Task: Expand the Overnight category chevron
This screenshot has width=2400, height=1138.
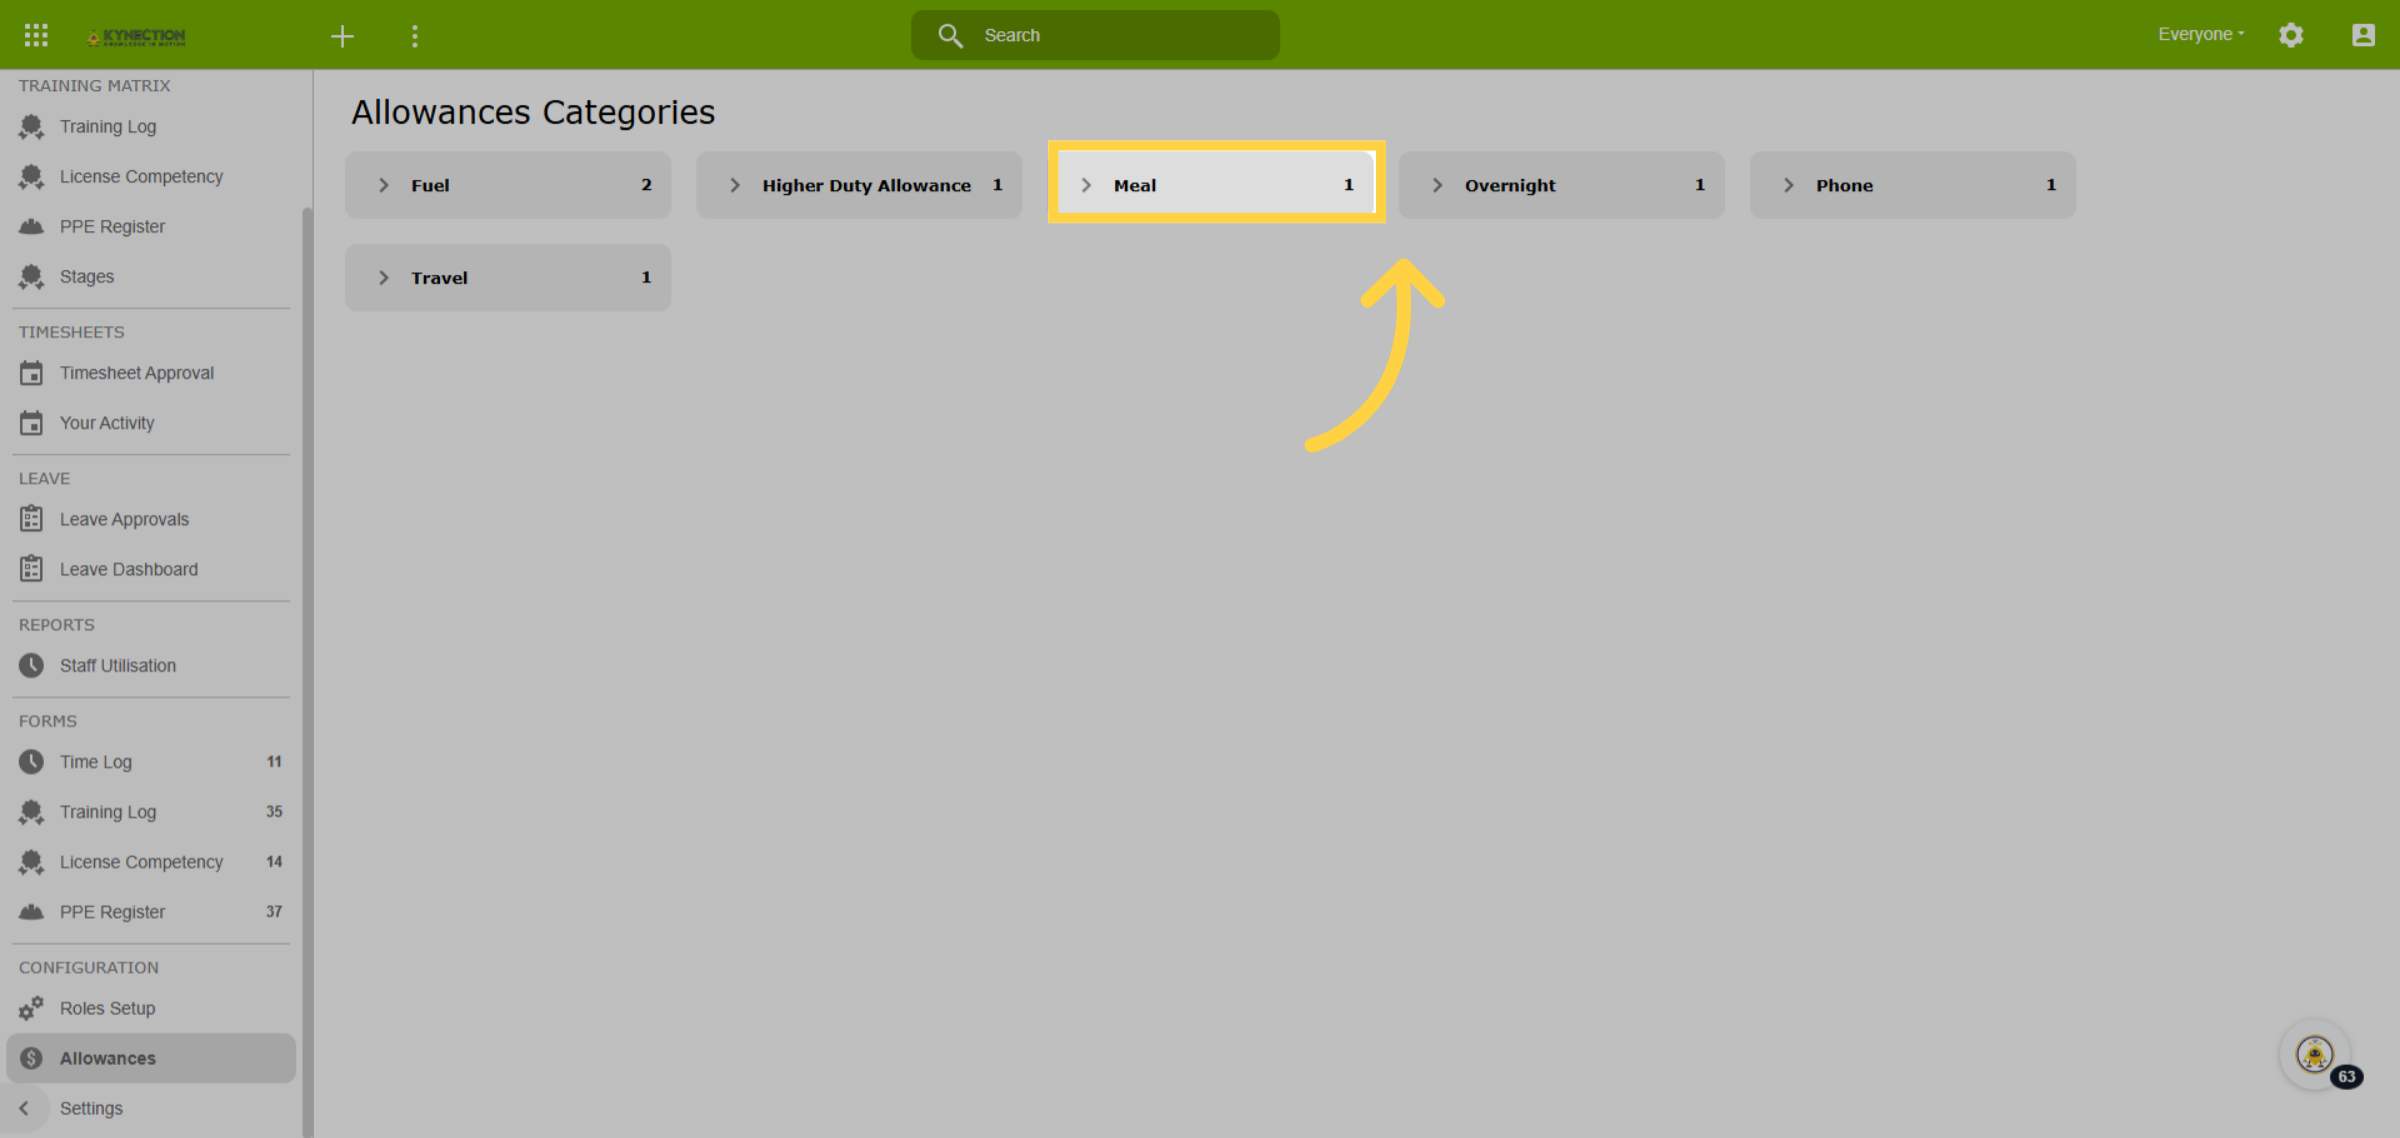Action: (x=1437, y=185)
